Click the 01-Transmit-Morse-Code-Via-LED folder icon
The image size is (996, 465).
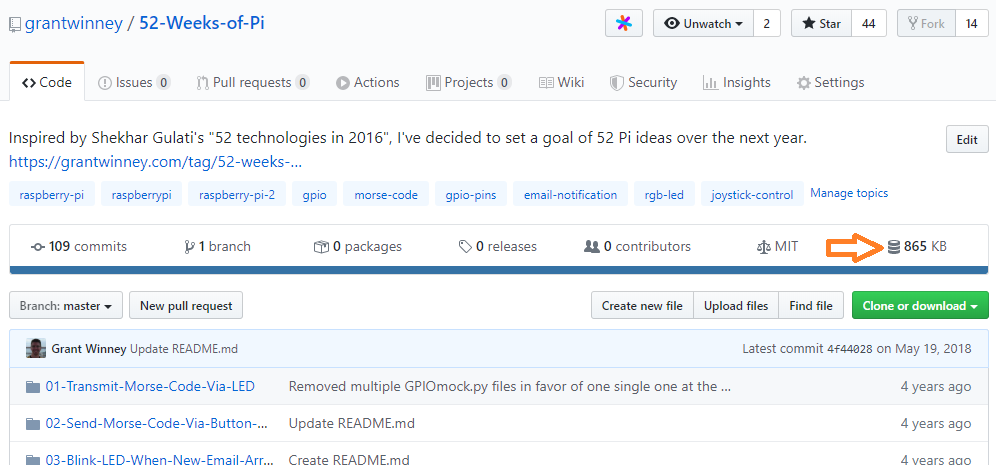(x=33, y=386)
